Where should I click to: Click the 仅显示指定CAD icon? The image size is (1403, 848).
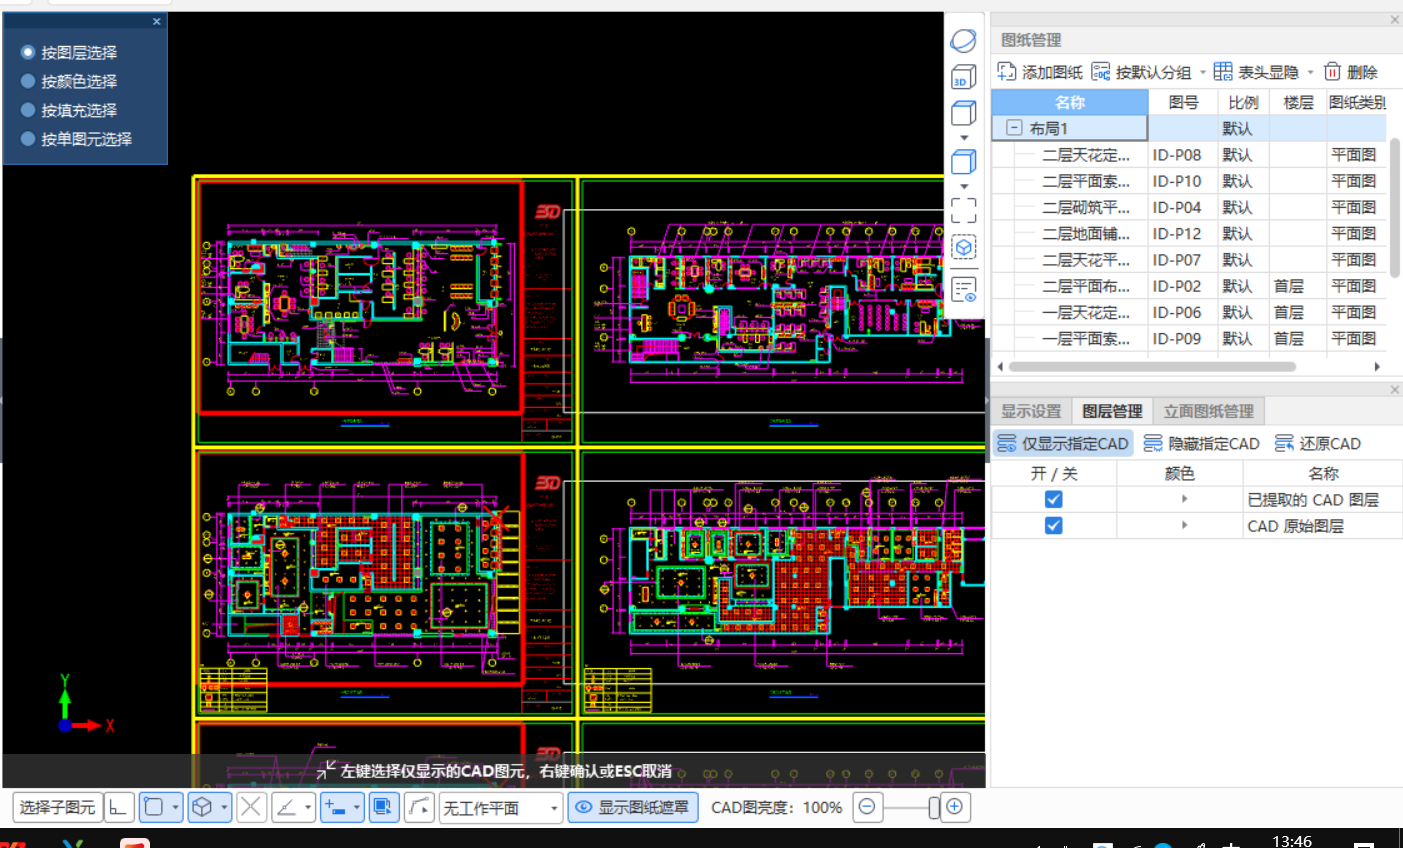click(1007, 443)
